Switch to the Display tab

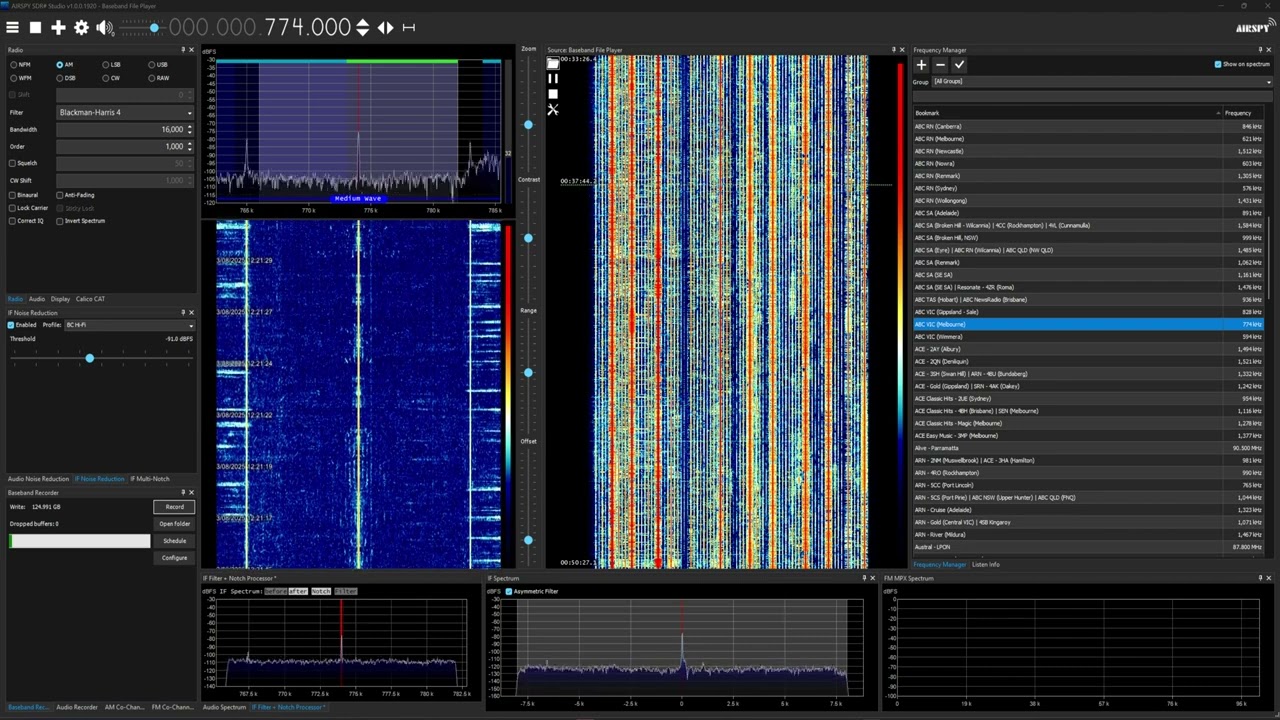[x=61, y=299]
